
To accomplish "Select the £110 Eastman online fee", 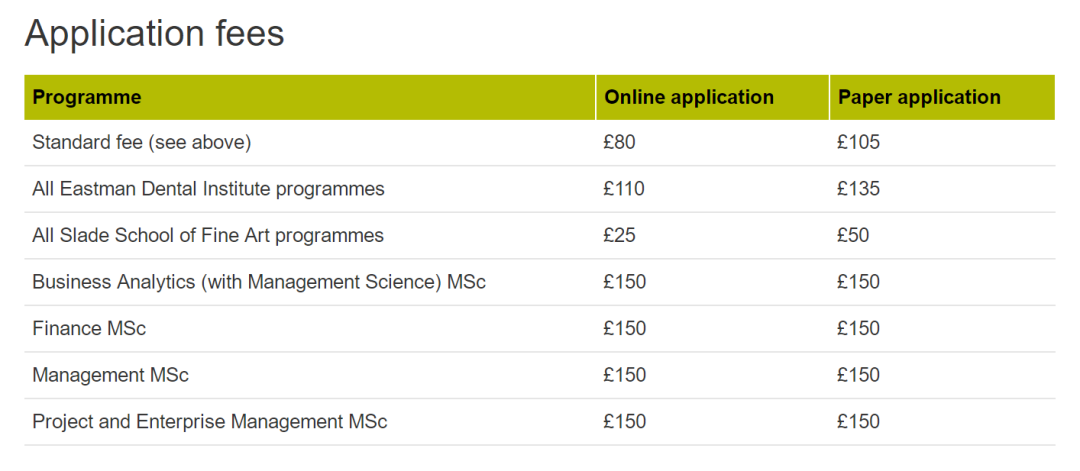I will 624,189.
